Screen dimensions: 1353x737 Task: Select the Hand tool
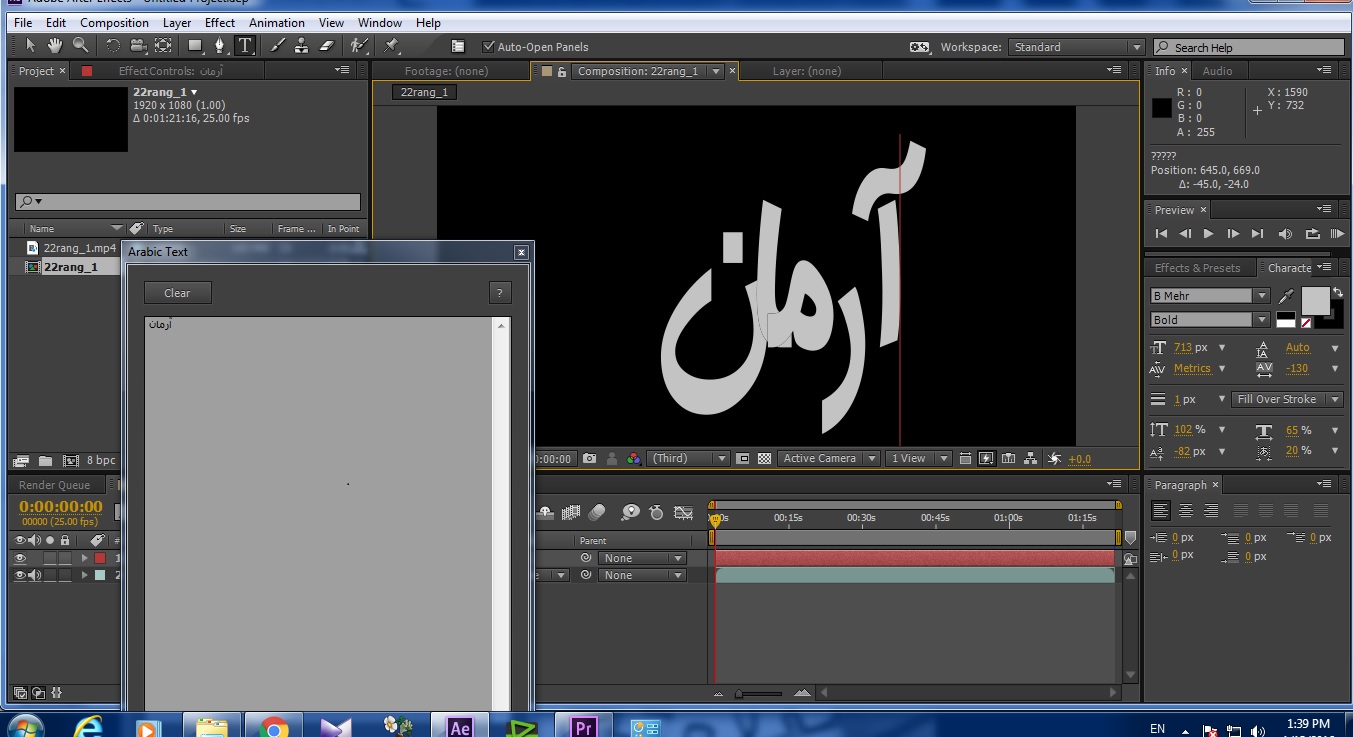pos(55,46)
